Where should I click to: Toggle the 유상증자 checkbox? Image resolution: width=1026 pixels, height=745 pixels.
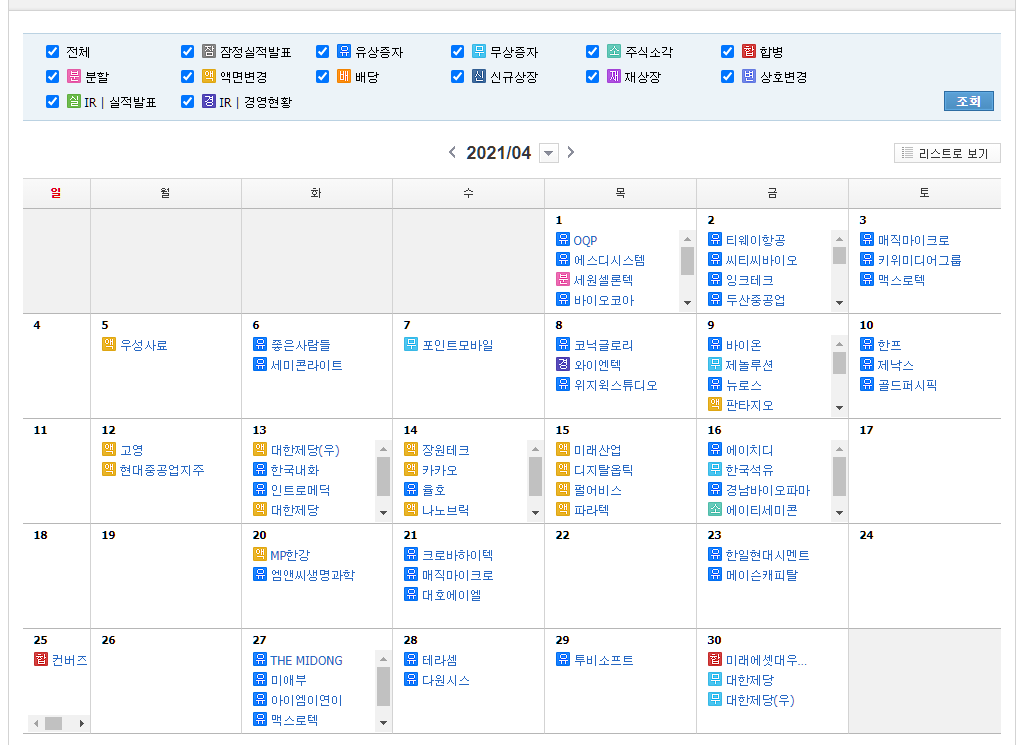(323, 52)
